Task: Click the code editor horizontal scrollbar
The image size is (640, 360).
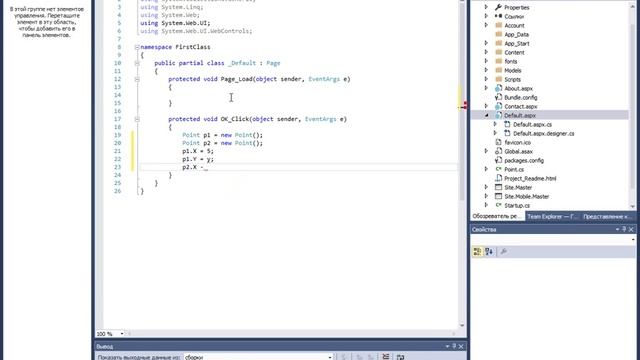Action: click(291, 333)
